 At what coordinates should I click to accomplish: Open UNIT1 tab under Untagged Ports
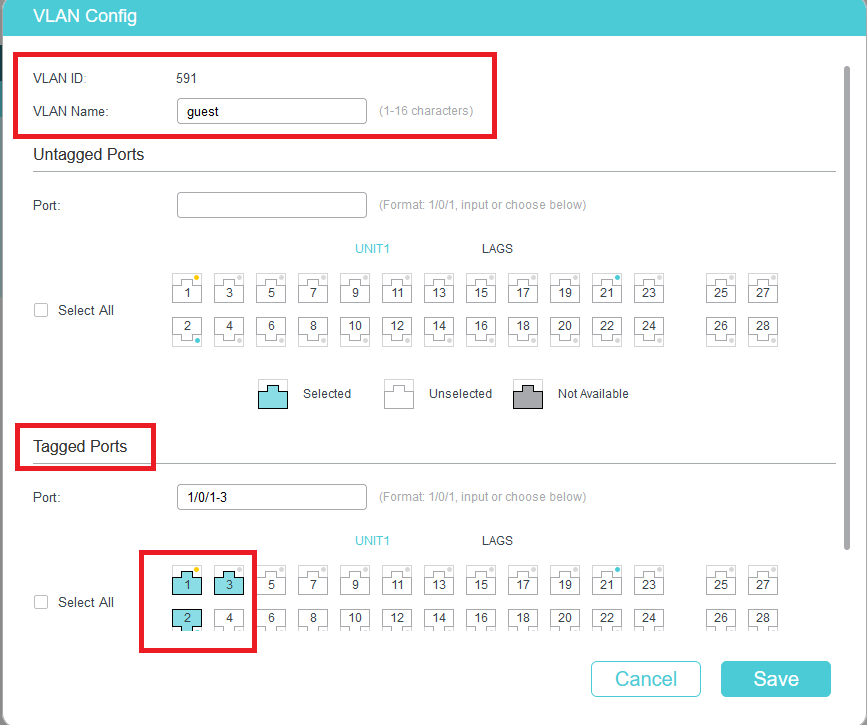point(372,249)
